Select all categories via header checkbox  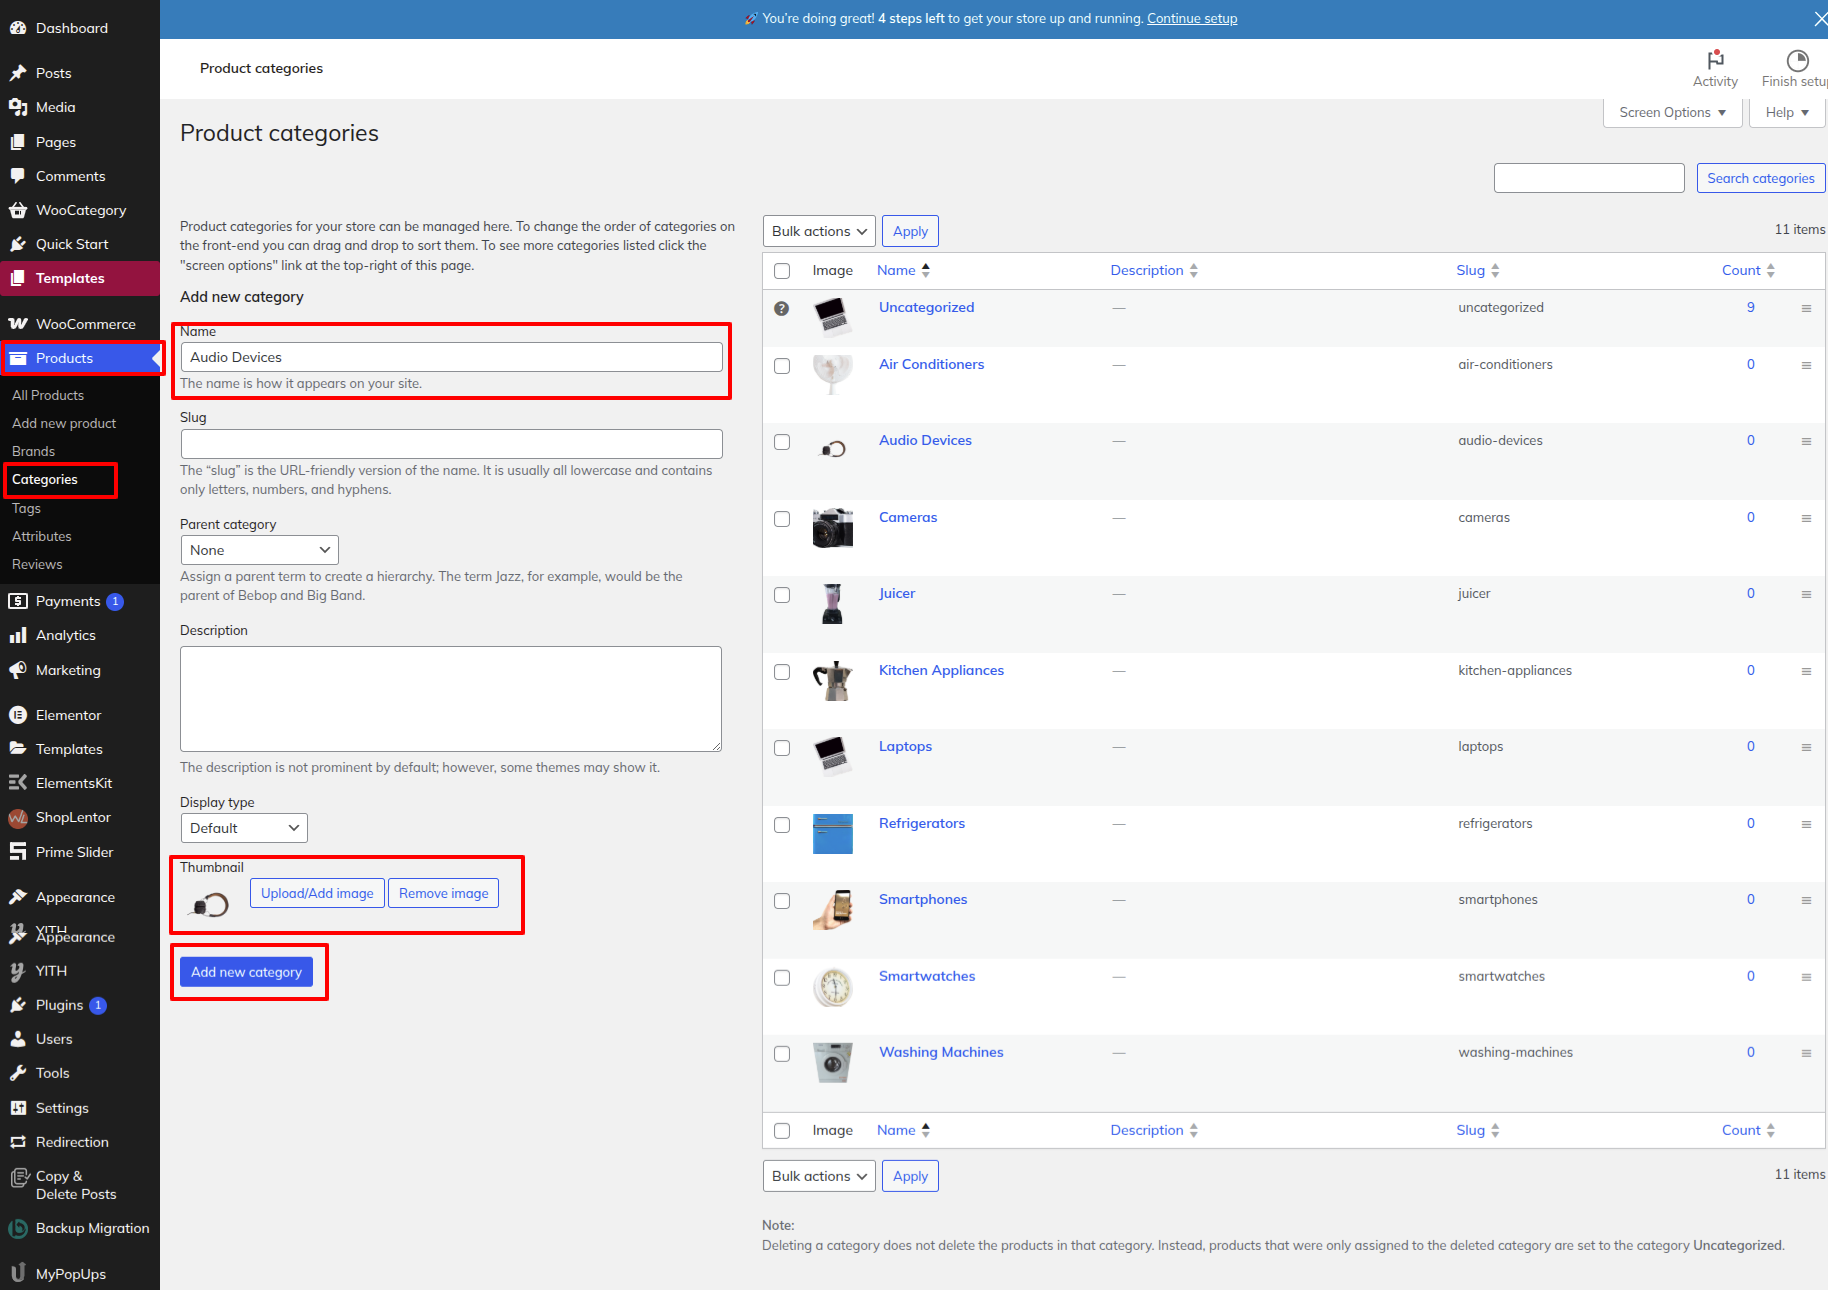(x=782, y=271)
